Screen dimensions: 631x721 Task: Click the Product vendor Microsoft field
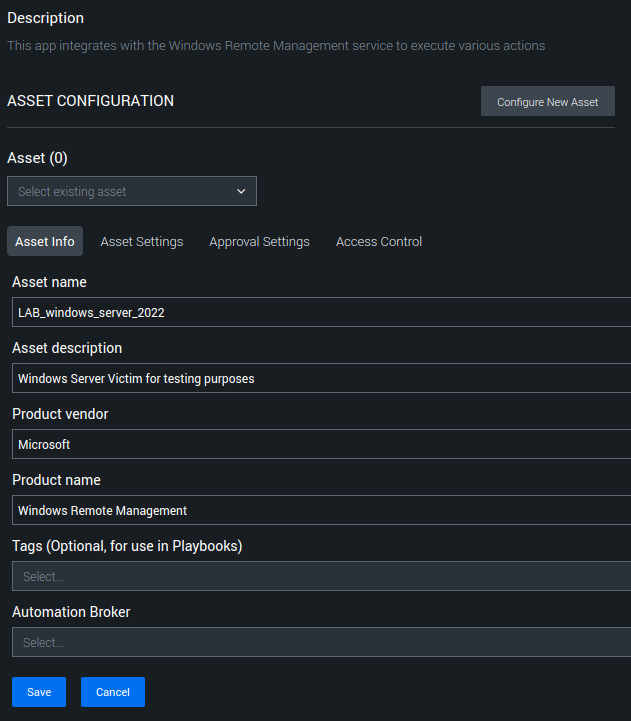tap(321, 444)
